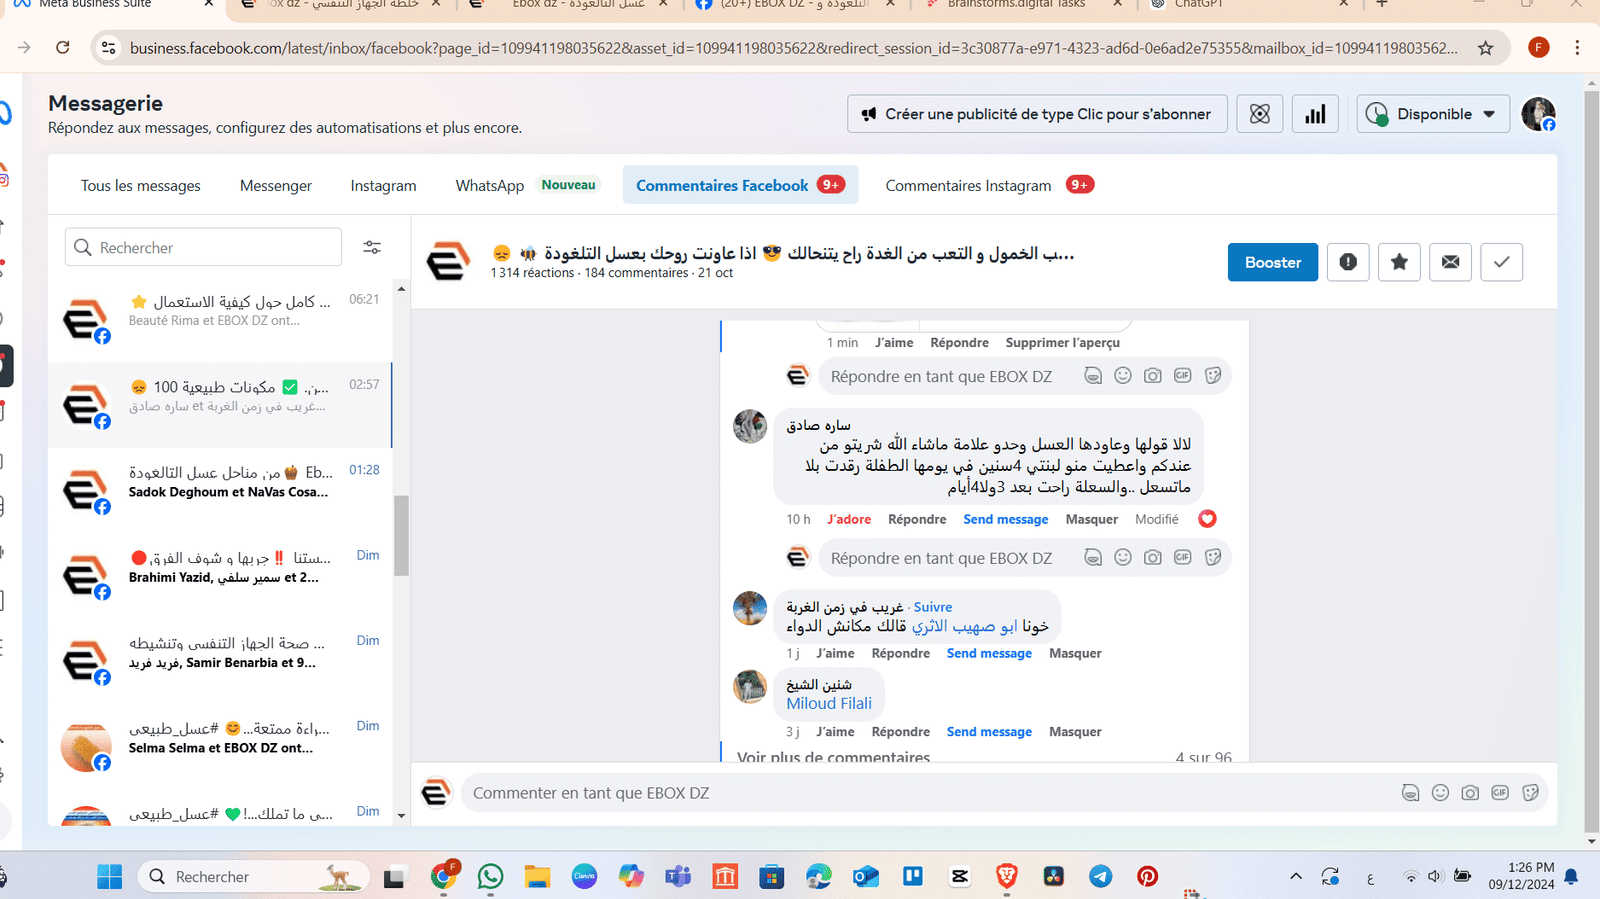Click the automations icon in the header
The height and width of the screenshot is (899, 1600).
[1260, 114]
